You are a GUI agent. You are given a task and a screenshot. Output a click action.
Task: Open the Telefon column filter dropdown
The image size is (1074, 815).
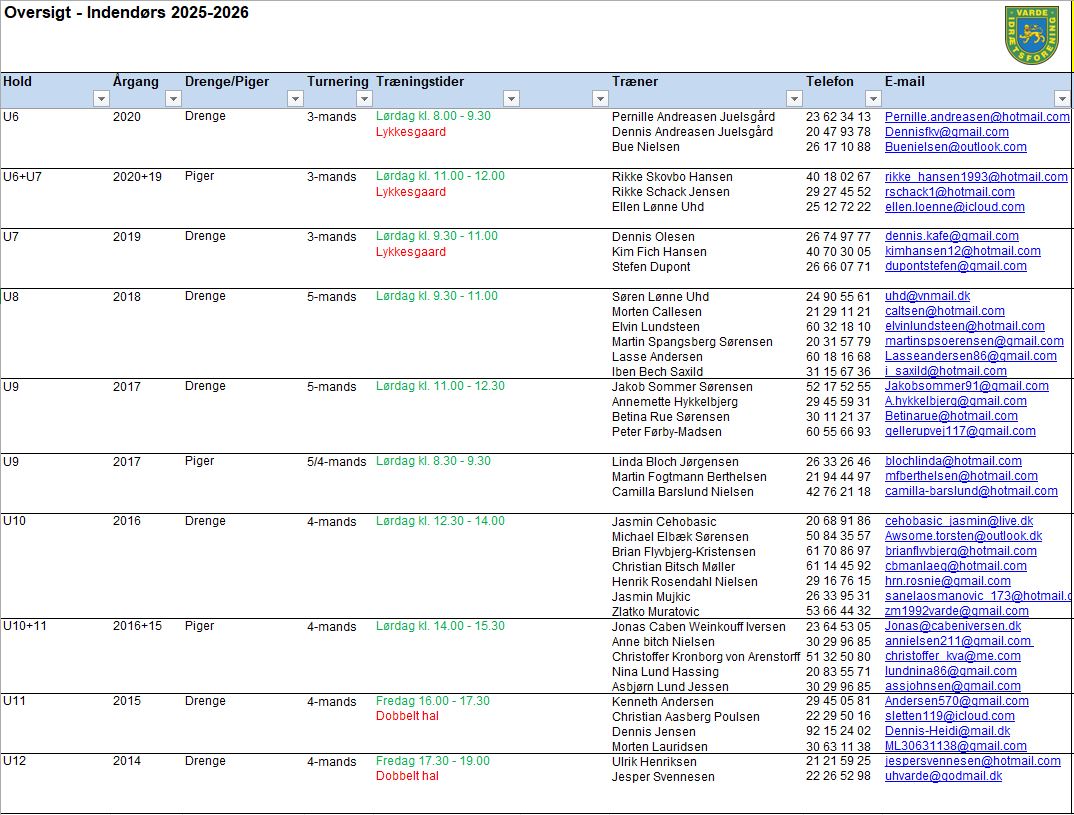[871, 99]
